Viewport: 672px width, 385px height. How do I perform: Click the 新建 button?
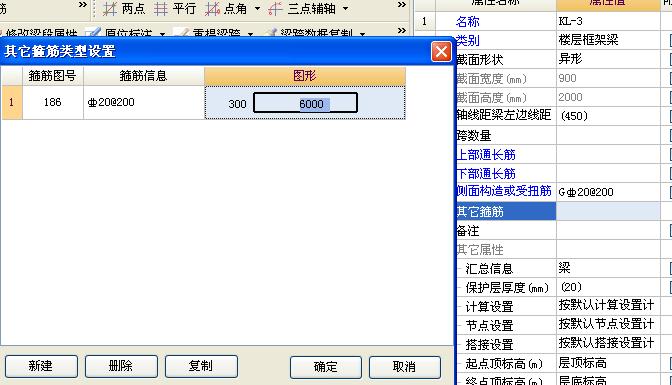click(41, 366)
